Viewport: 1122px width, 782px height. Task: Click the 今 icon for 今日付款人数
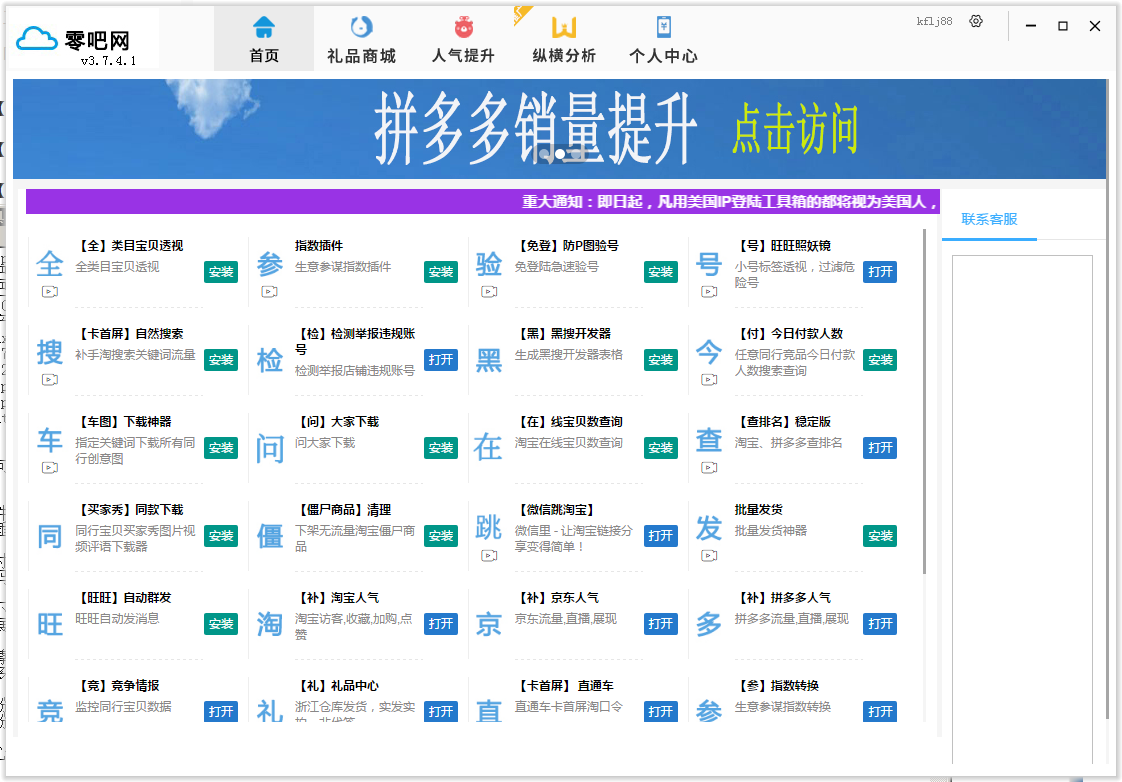point(709,352)
